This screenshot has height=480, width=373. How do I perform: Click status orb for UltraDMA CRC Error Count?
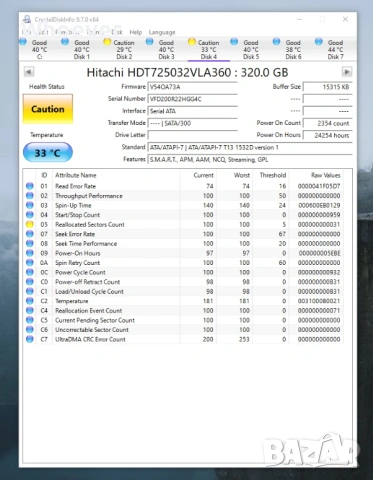point(30,339)
